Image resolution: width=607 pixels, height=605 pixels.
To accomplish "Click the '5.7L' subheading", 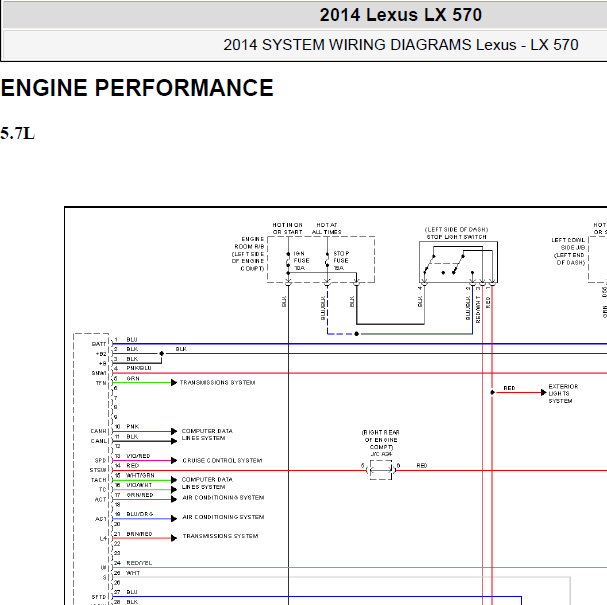I will (x=17, y=134).
